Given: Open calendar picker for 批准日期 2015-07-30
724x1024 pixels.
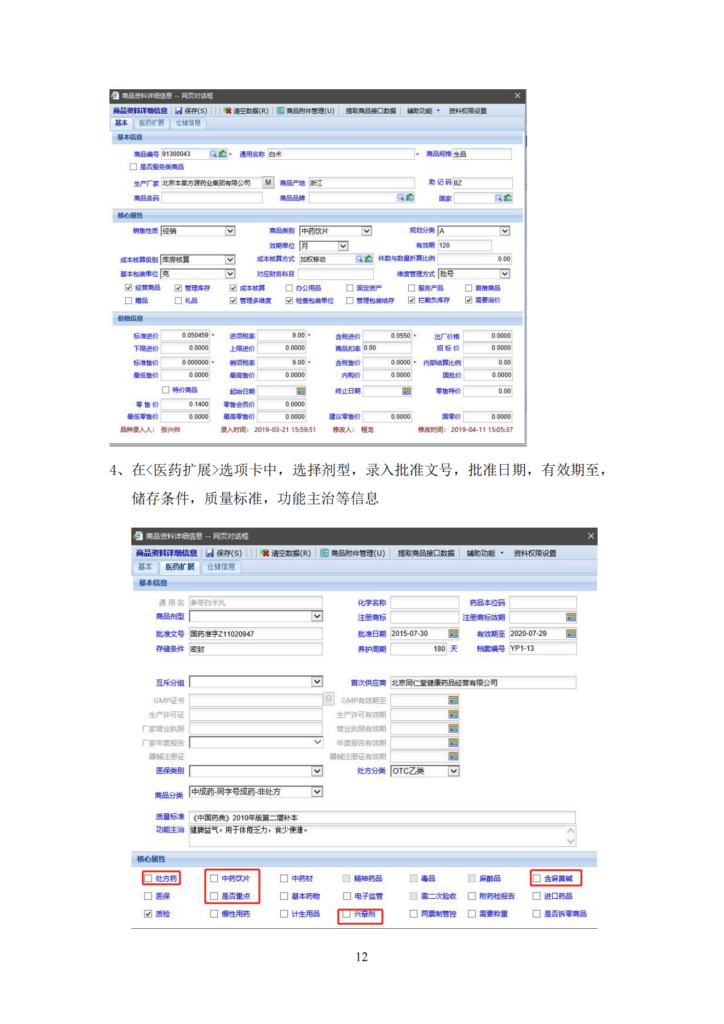Looking at the screenshot, I should [453, 633].
